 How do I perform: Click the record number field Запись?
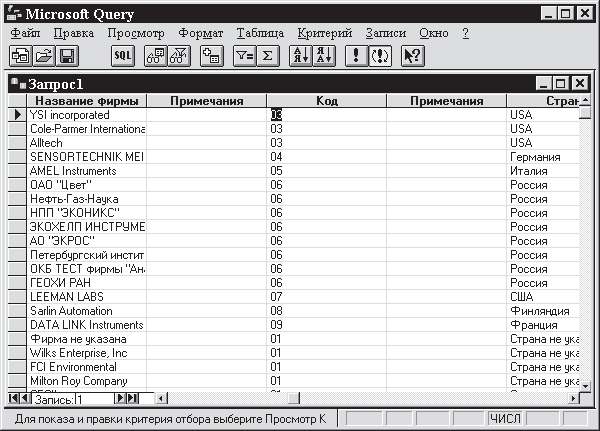coord(85,399)
